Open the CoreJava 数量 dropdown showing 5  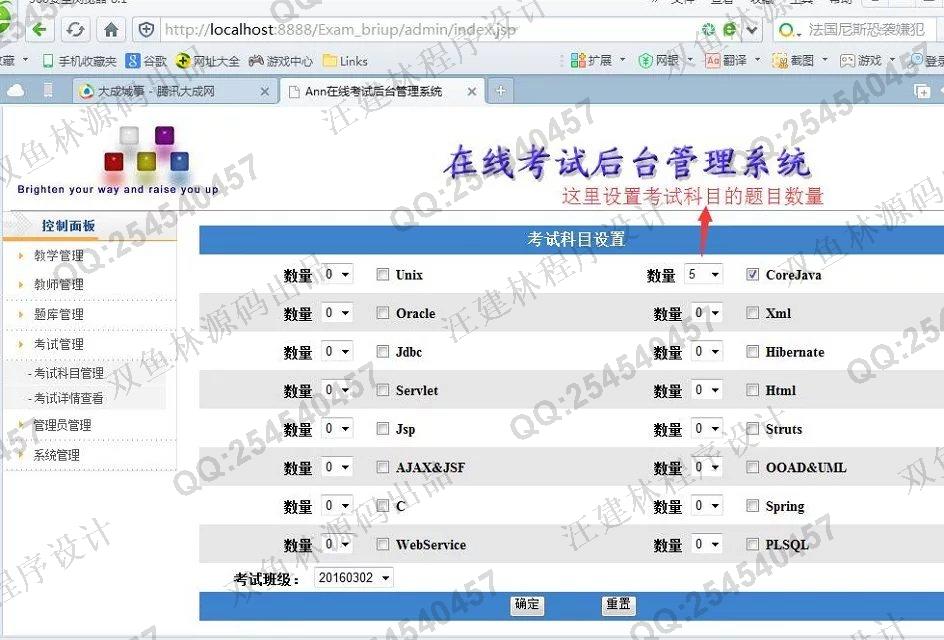click(703, 275)
